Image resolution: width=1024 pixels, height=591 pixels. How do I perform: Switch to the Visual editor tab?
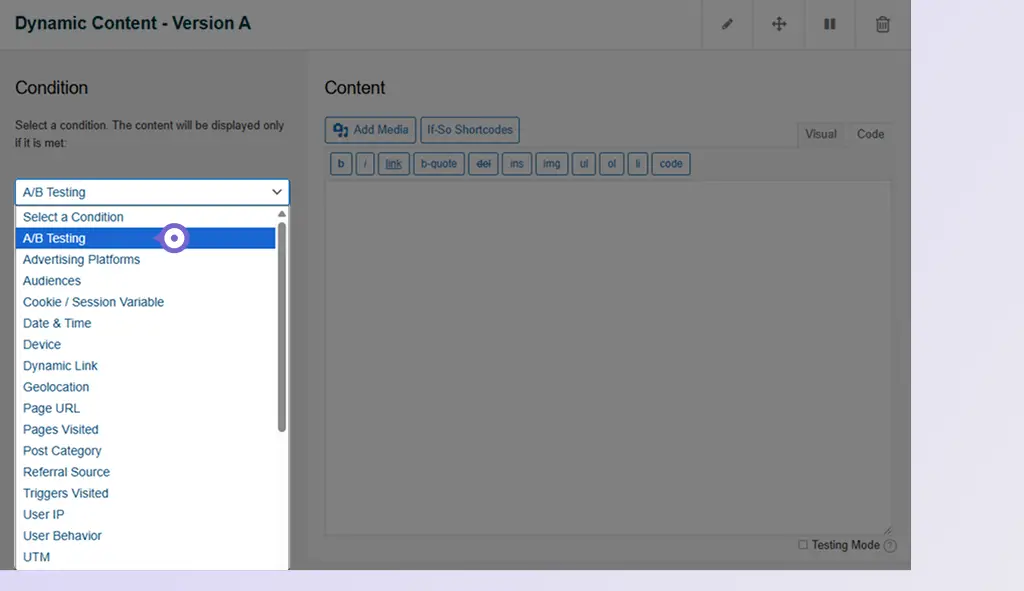[x=821, y=134]
